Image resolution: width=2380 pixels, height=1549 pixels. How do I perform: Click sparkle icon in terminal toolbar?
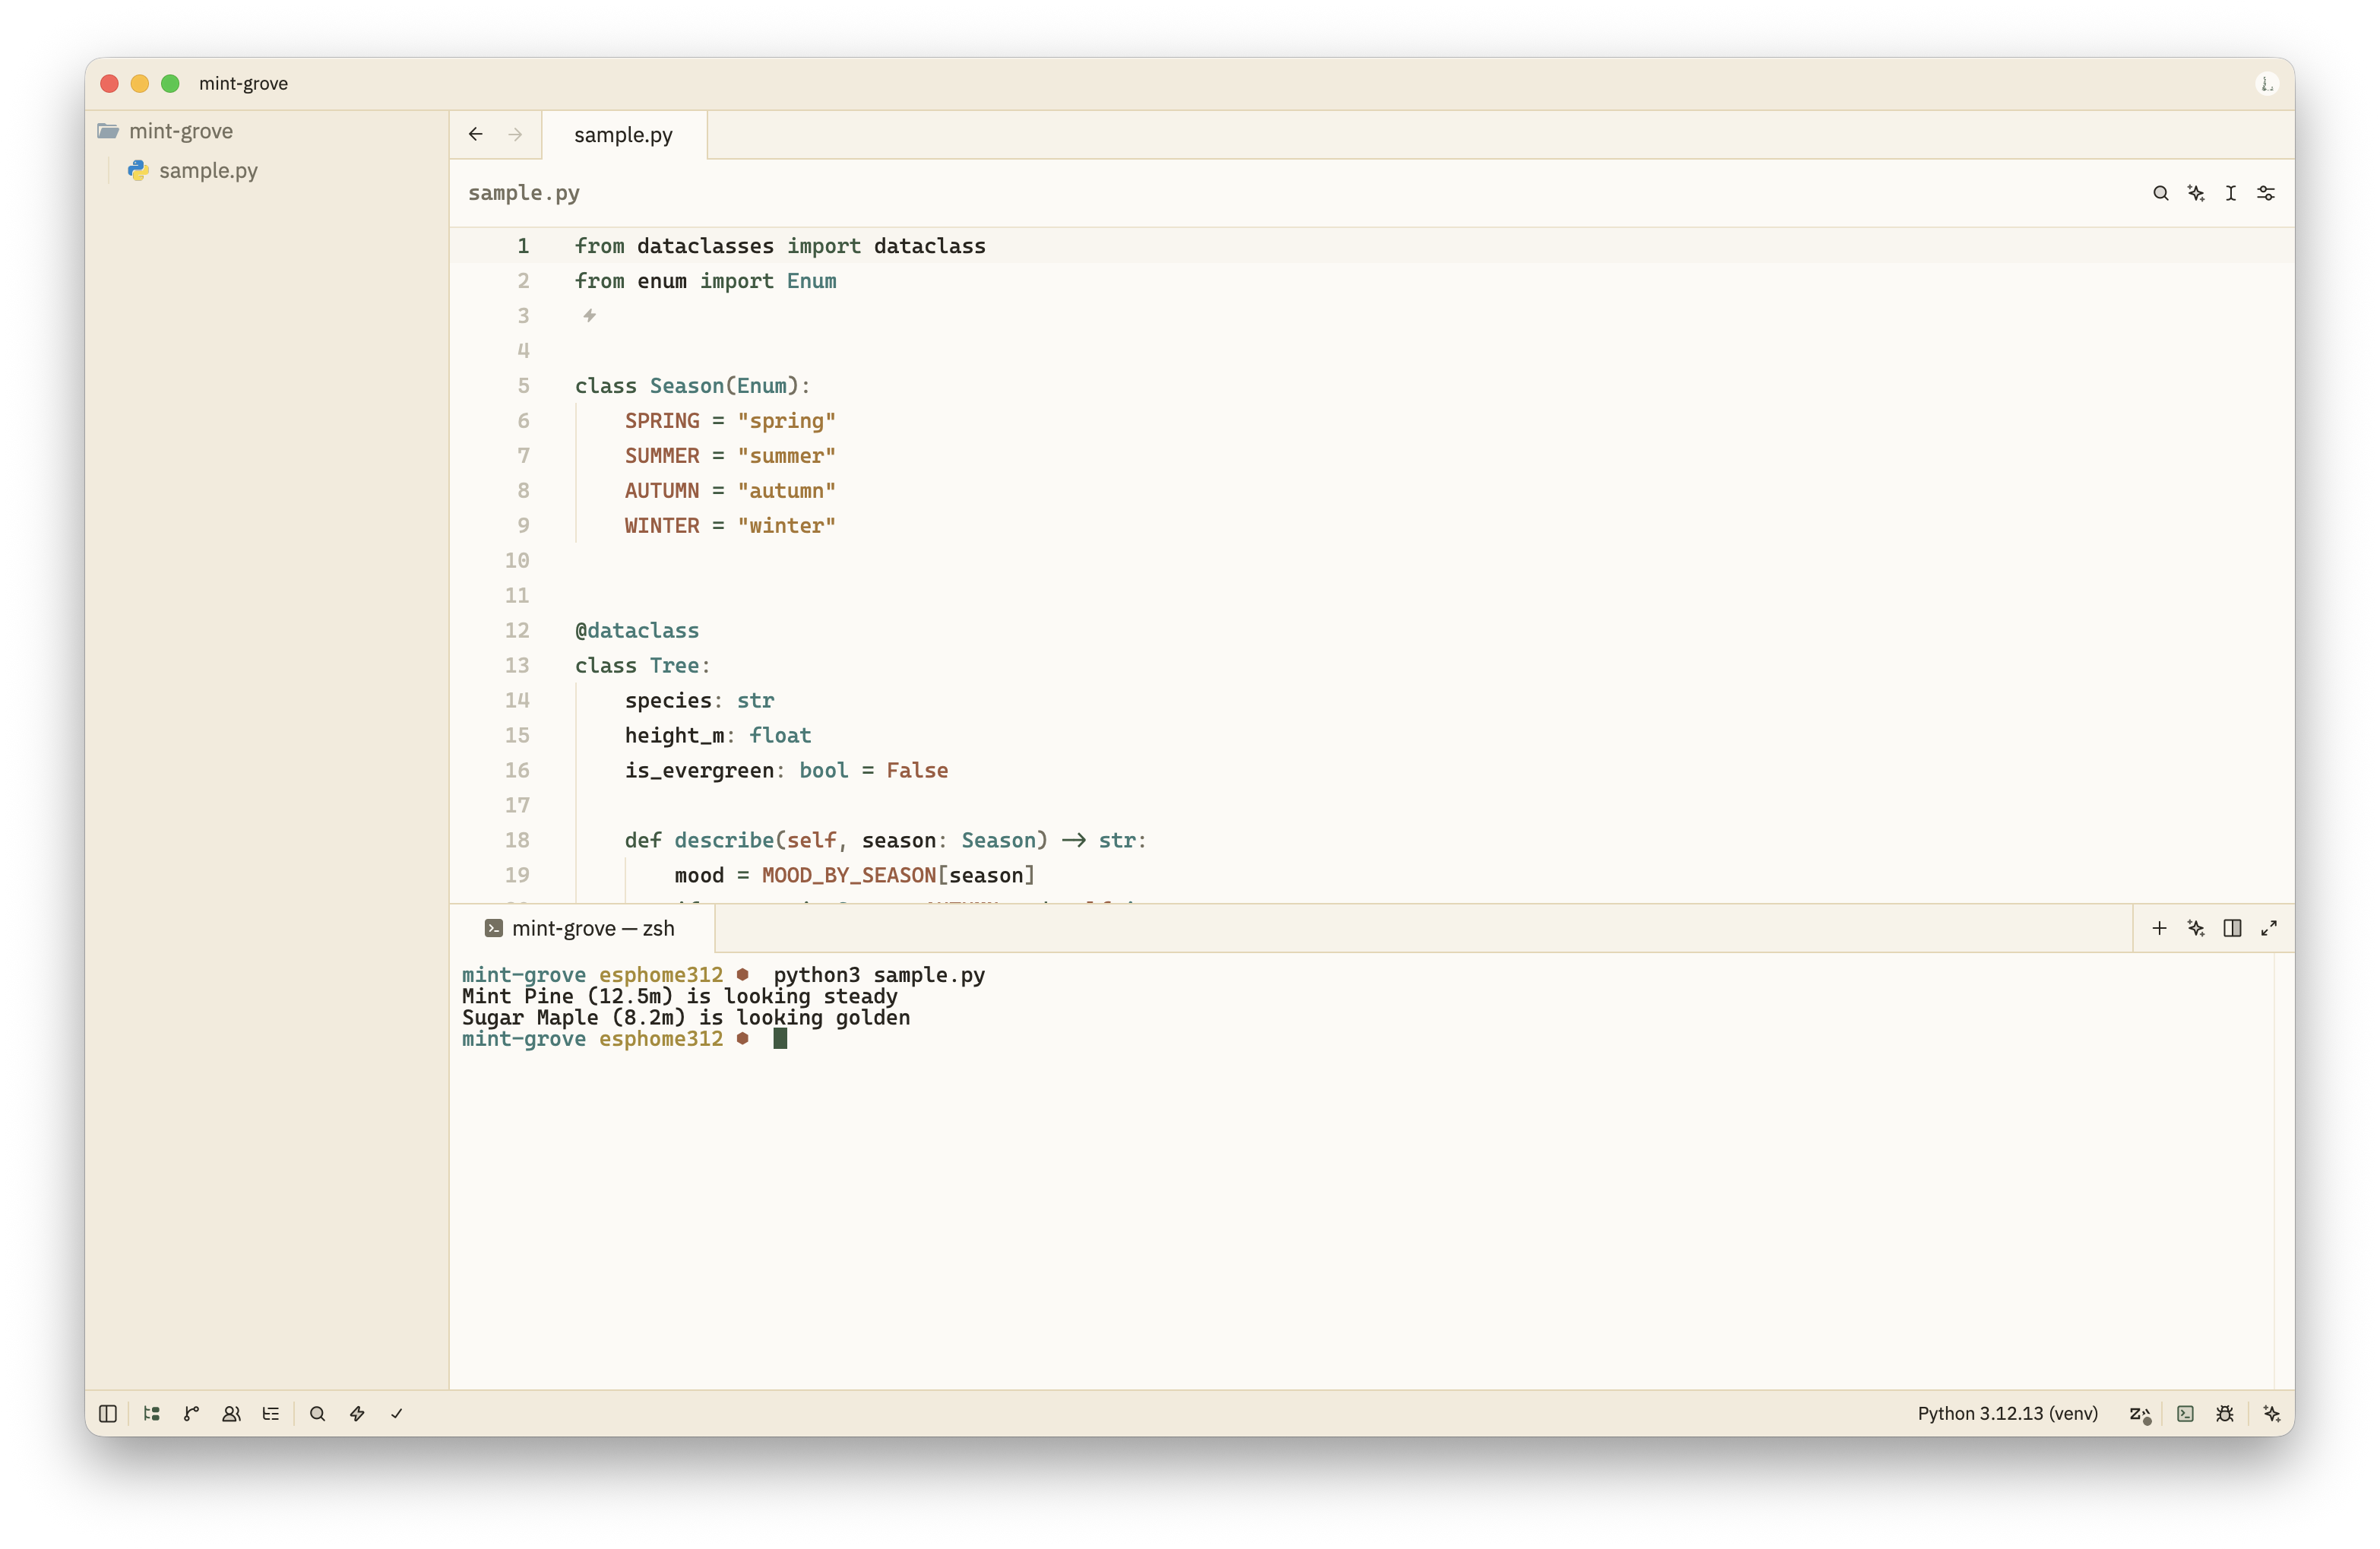click(2196, 928)
